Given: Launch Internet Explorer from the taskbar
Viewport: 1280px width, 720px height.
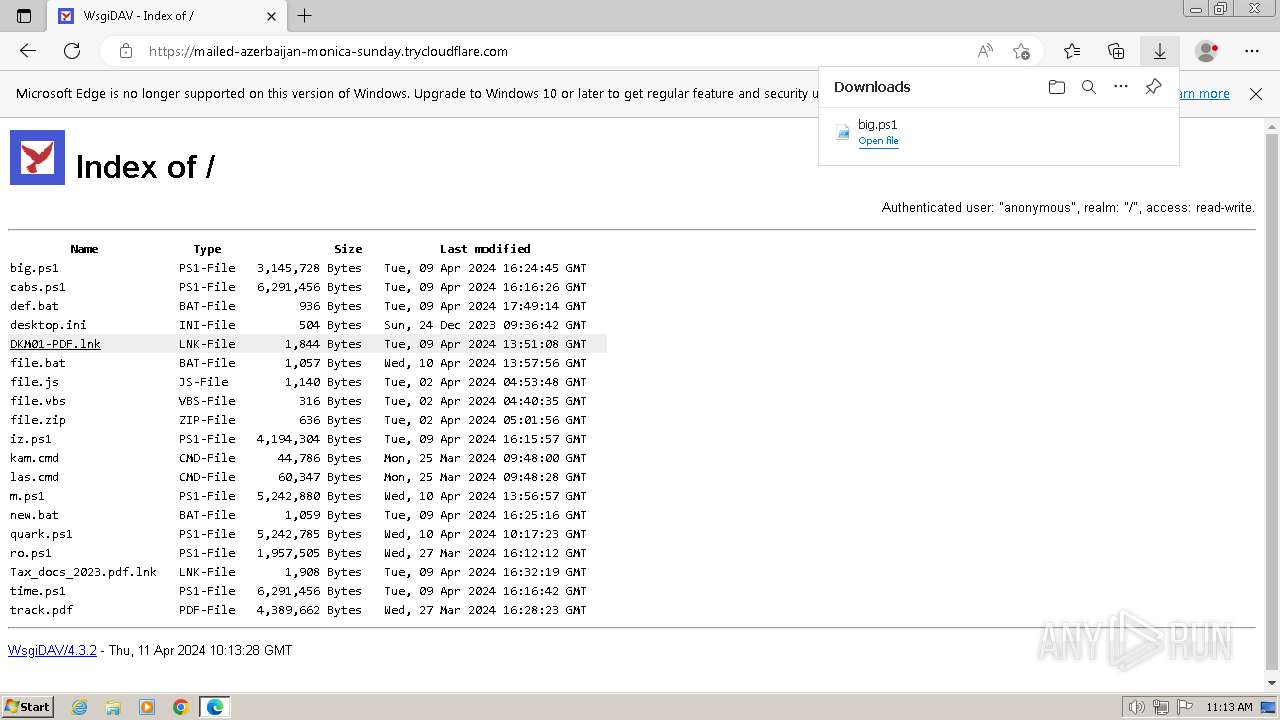Looking at the screenshot, I should point(80,707).
